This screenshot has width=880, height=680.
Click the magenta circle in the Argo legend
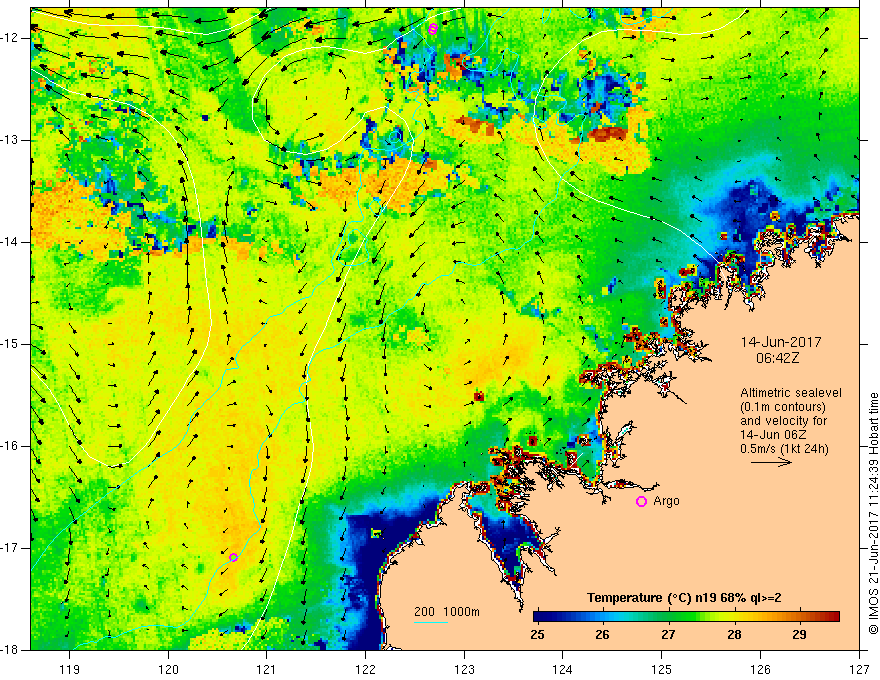pos(641,502)
